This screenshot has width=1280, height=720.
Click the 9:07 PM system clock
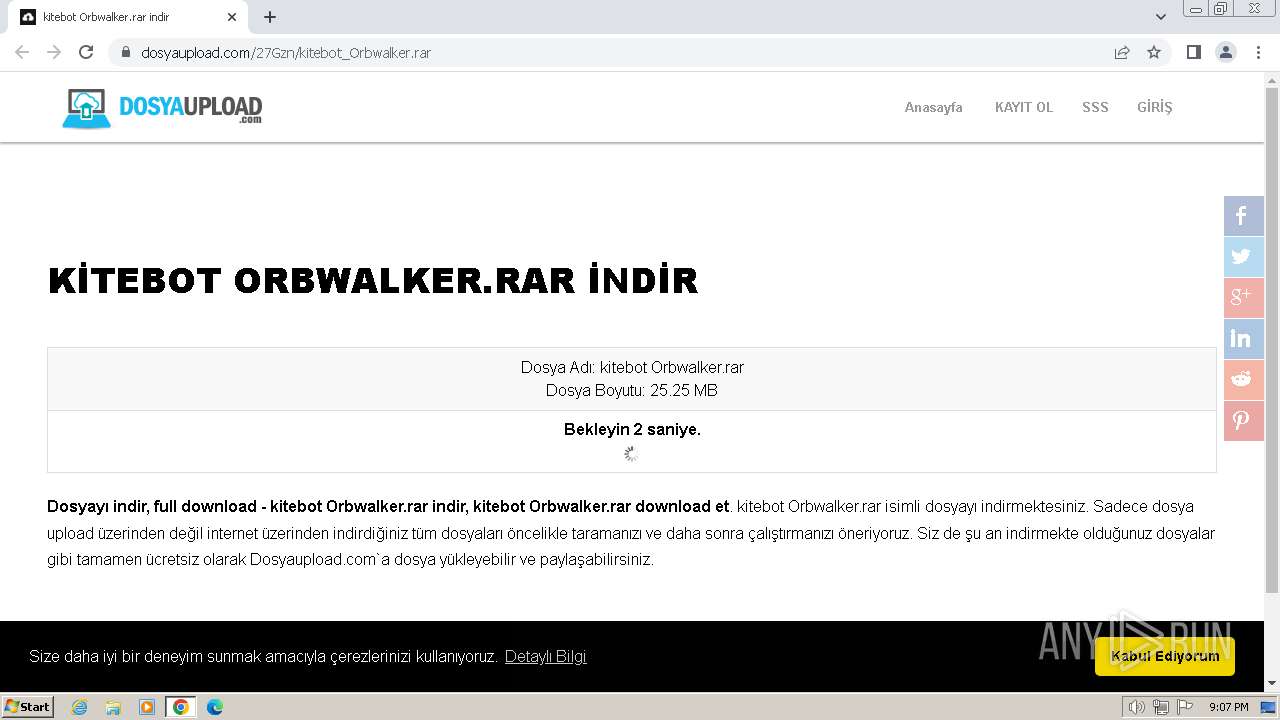click(x=1228, y=707)
